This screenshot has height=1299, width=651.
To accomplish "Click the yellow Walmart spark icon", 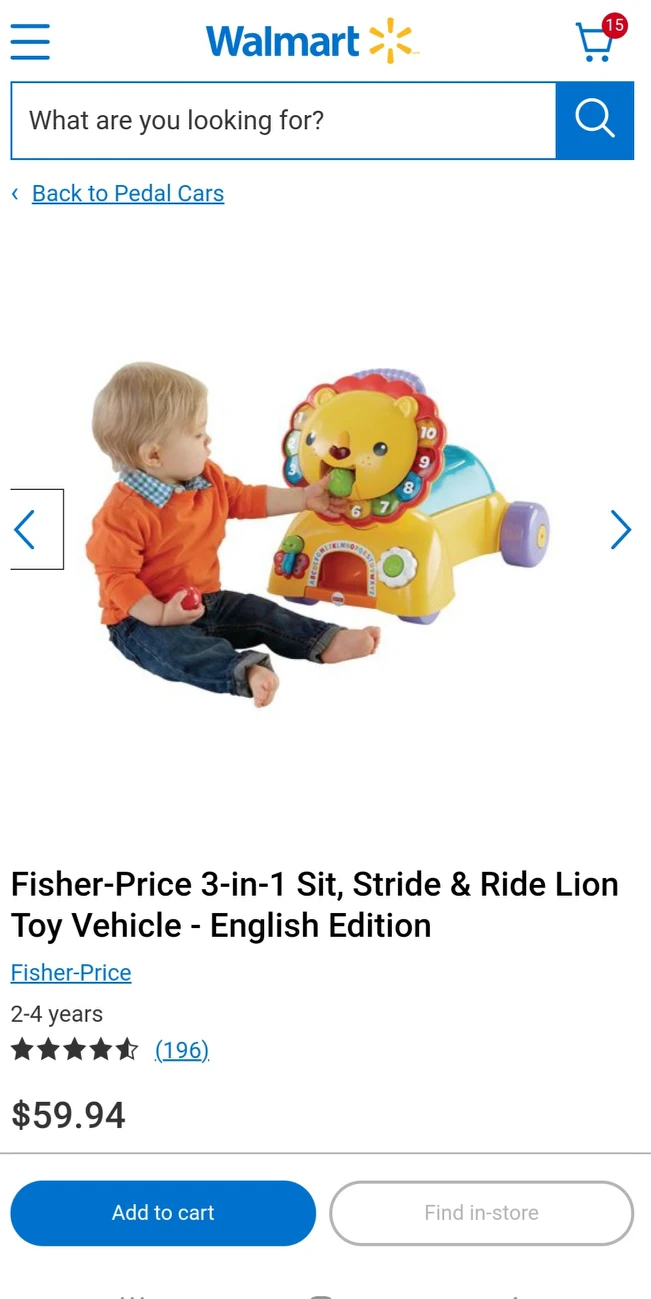I will click(x=391, y=41).
